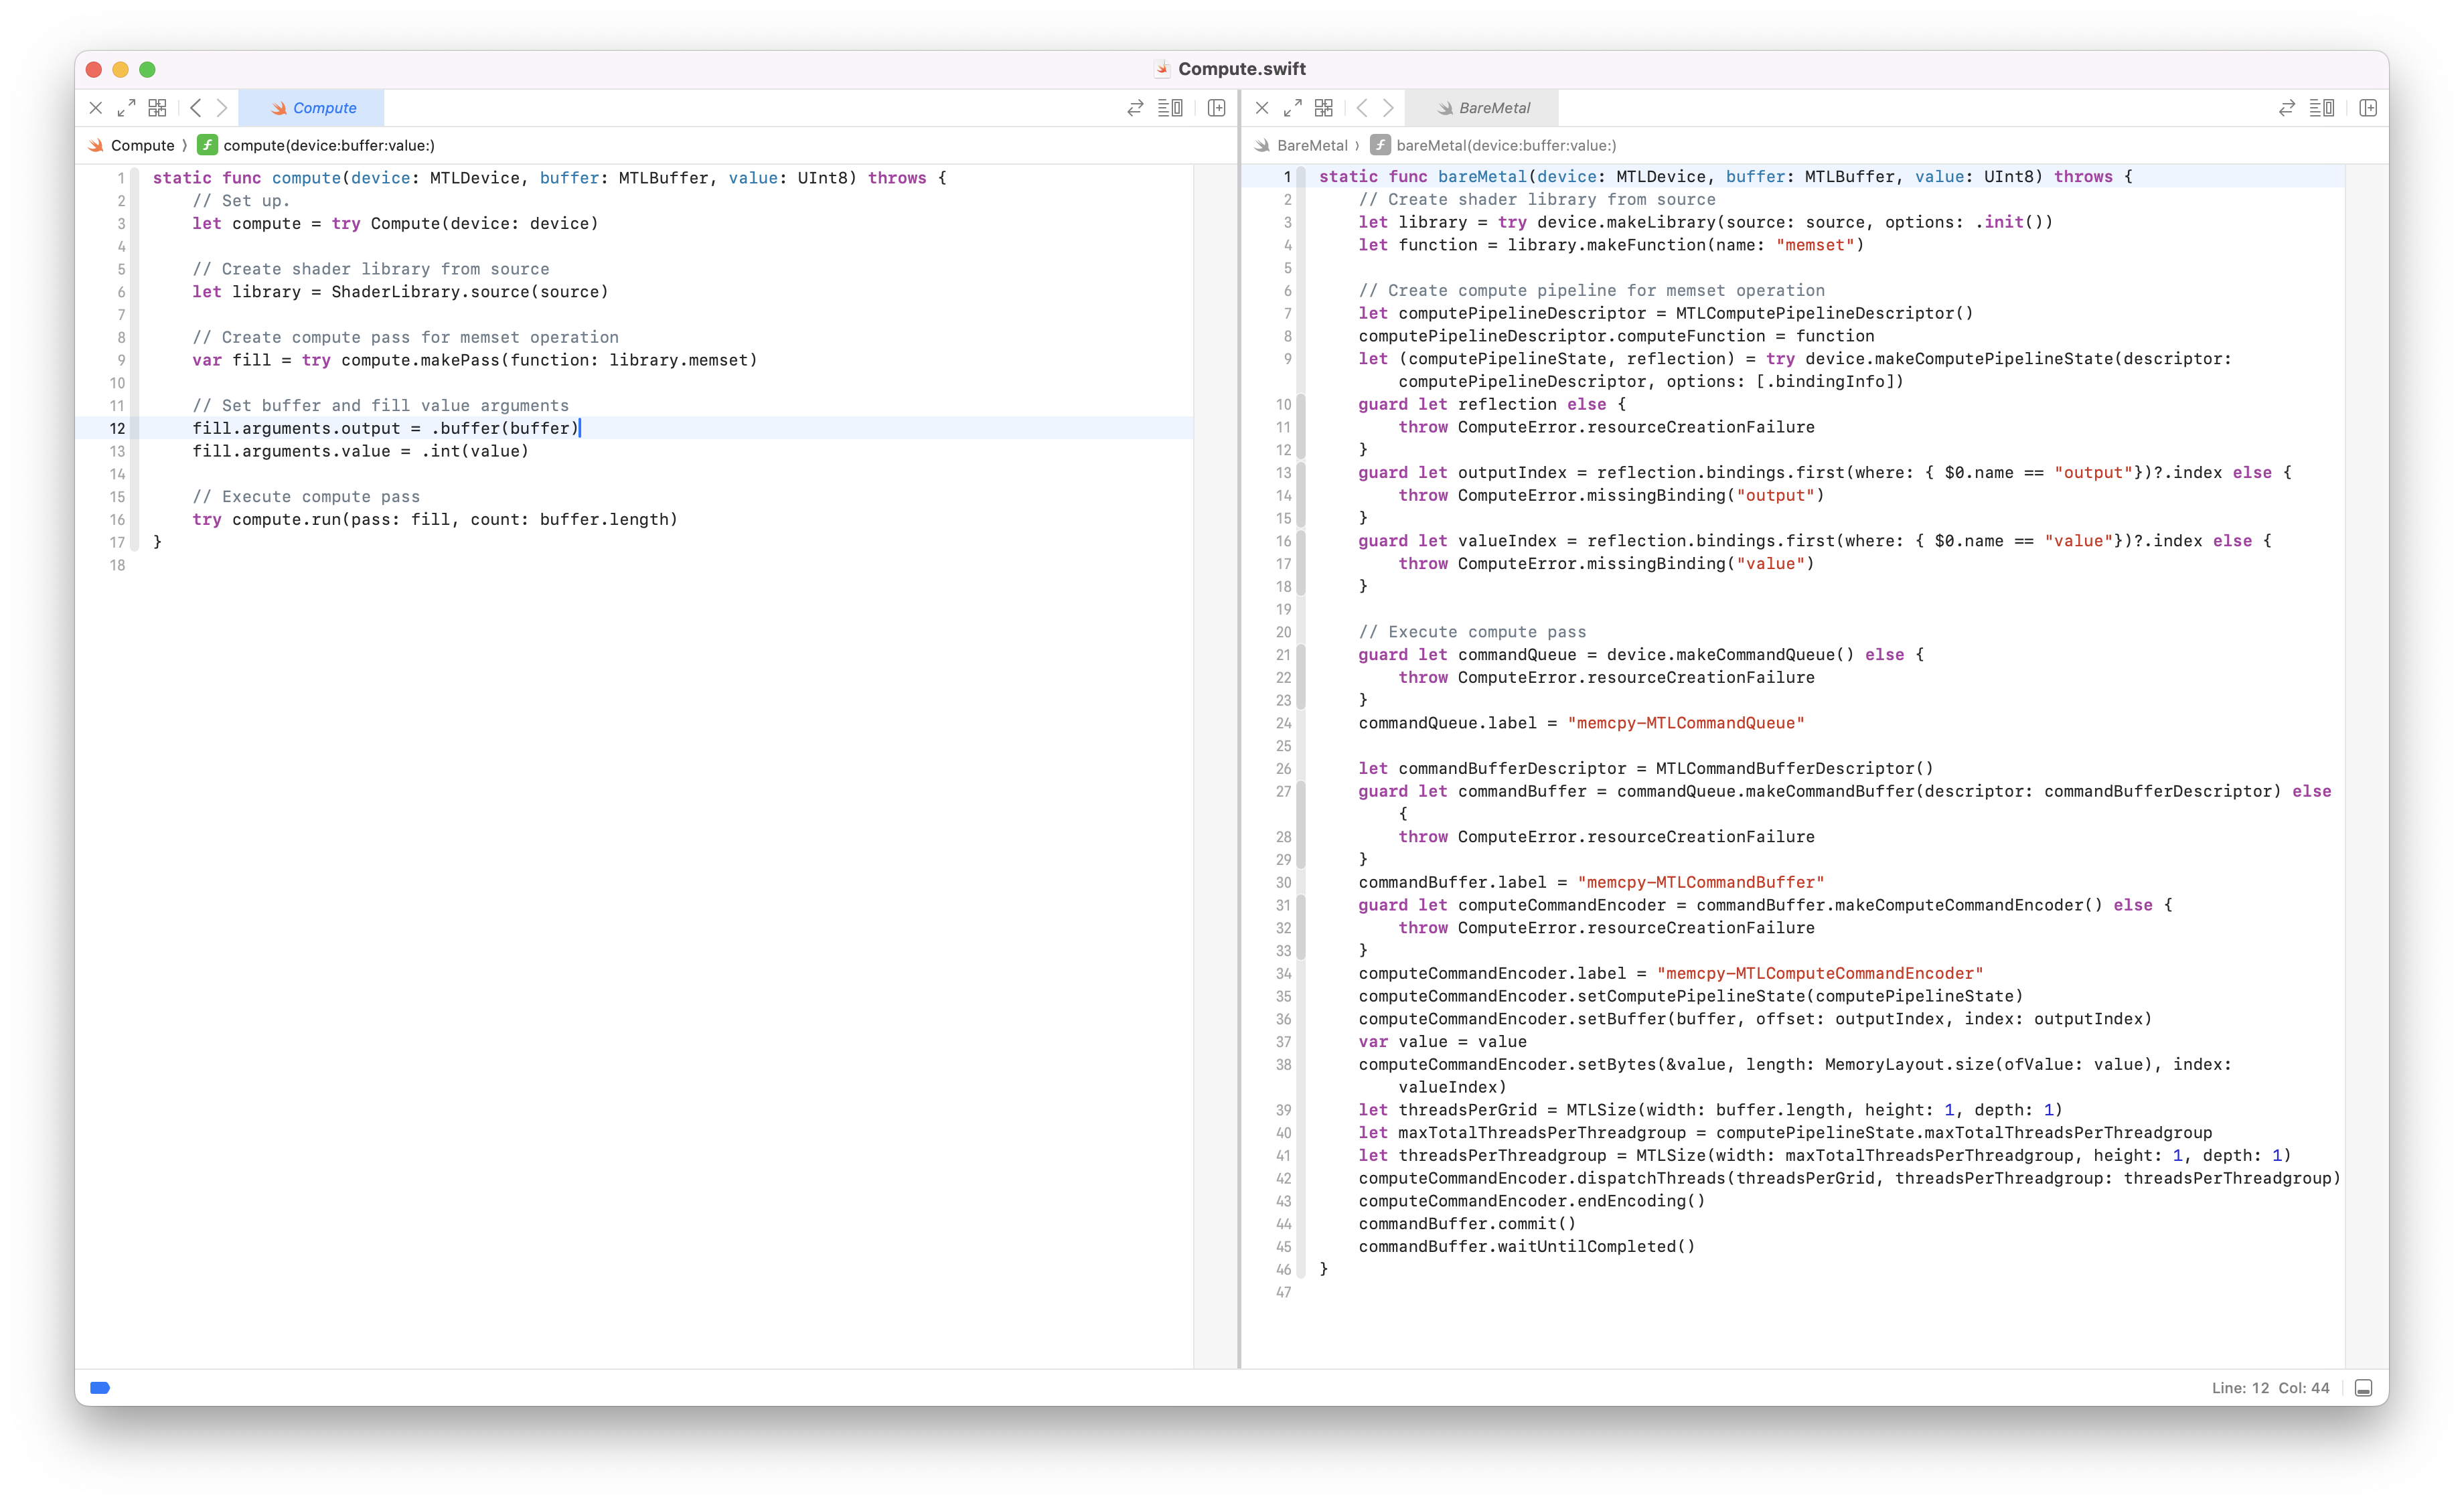Close the right BareMetal editor pane
This screenshot has width=2464, height=1505.
click(1262, 108)
